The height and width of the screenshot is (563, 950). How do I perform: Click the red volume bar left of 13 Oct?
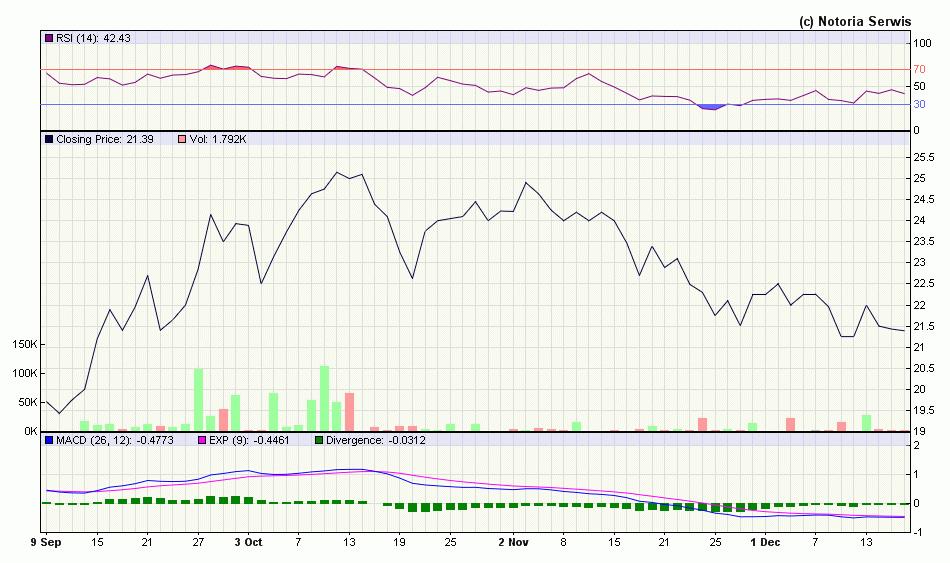350,412
